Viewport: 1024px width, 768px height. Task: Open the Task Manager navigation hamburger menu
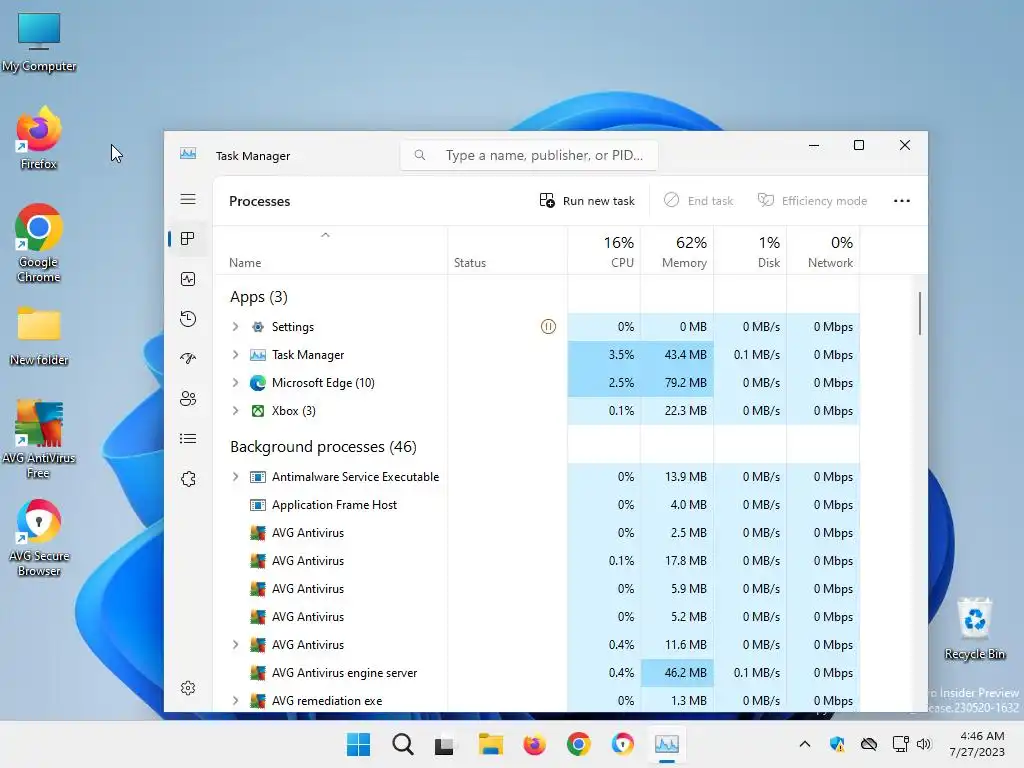coord(188,199)
